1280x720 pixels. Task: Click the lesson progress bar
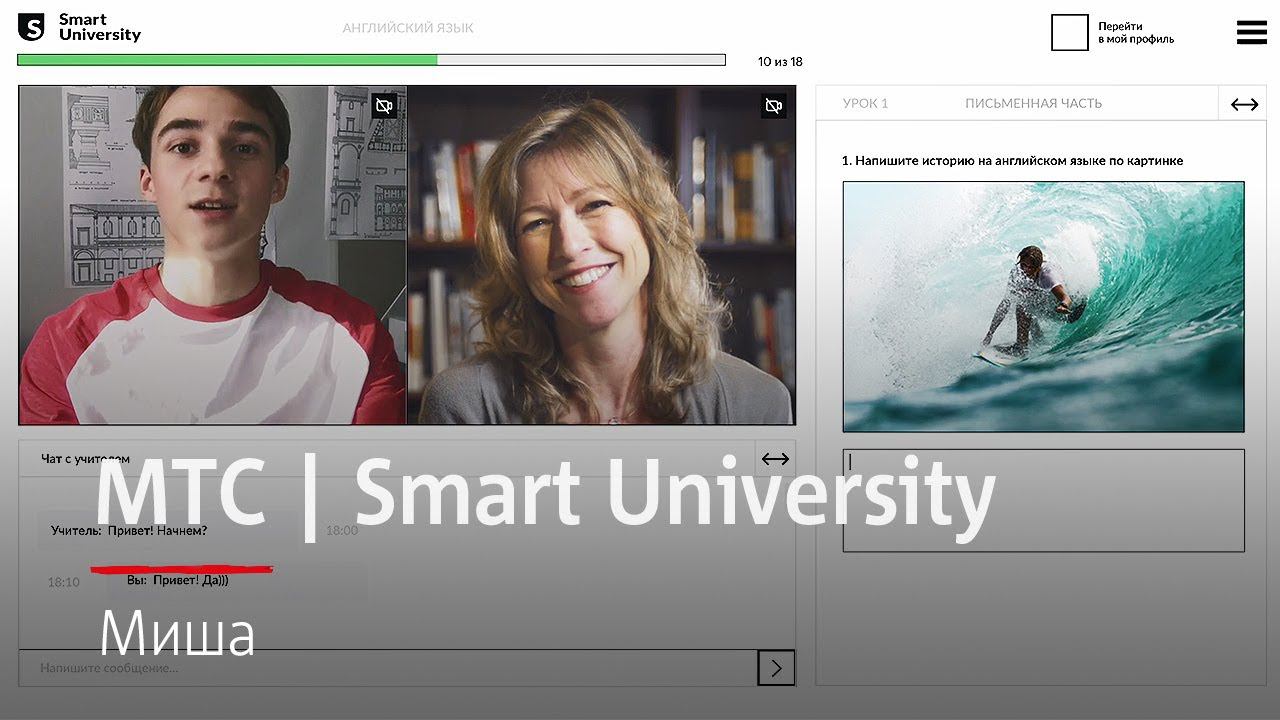[x=371, y=60]
